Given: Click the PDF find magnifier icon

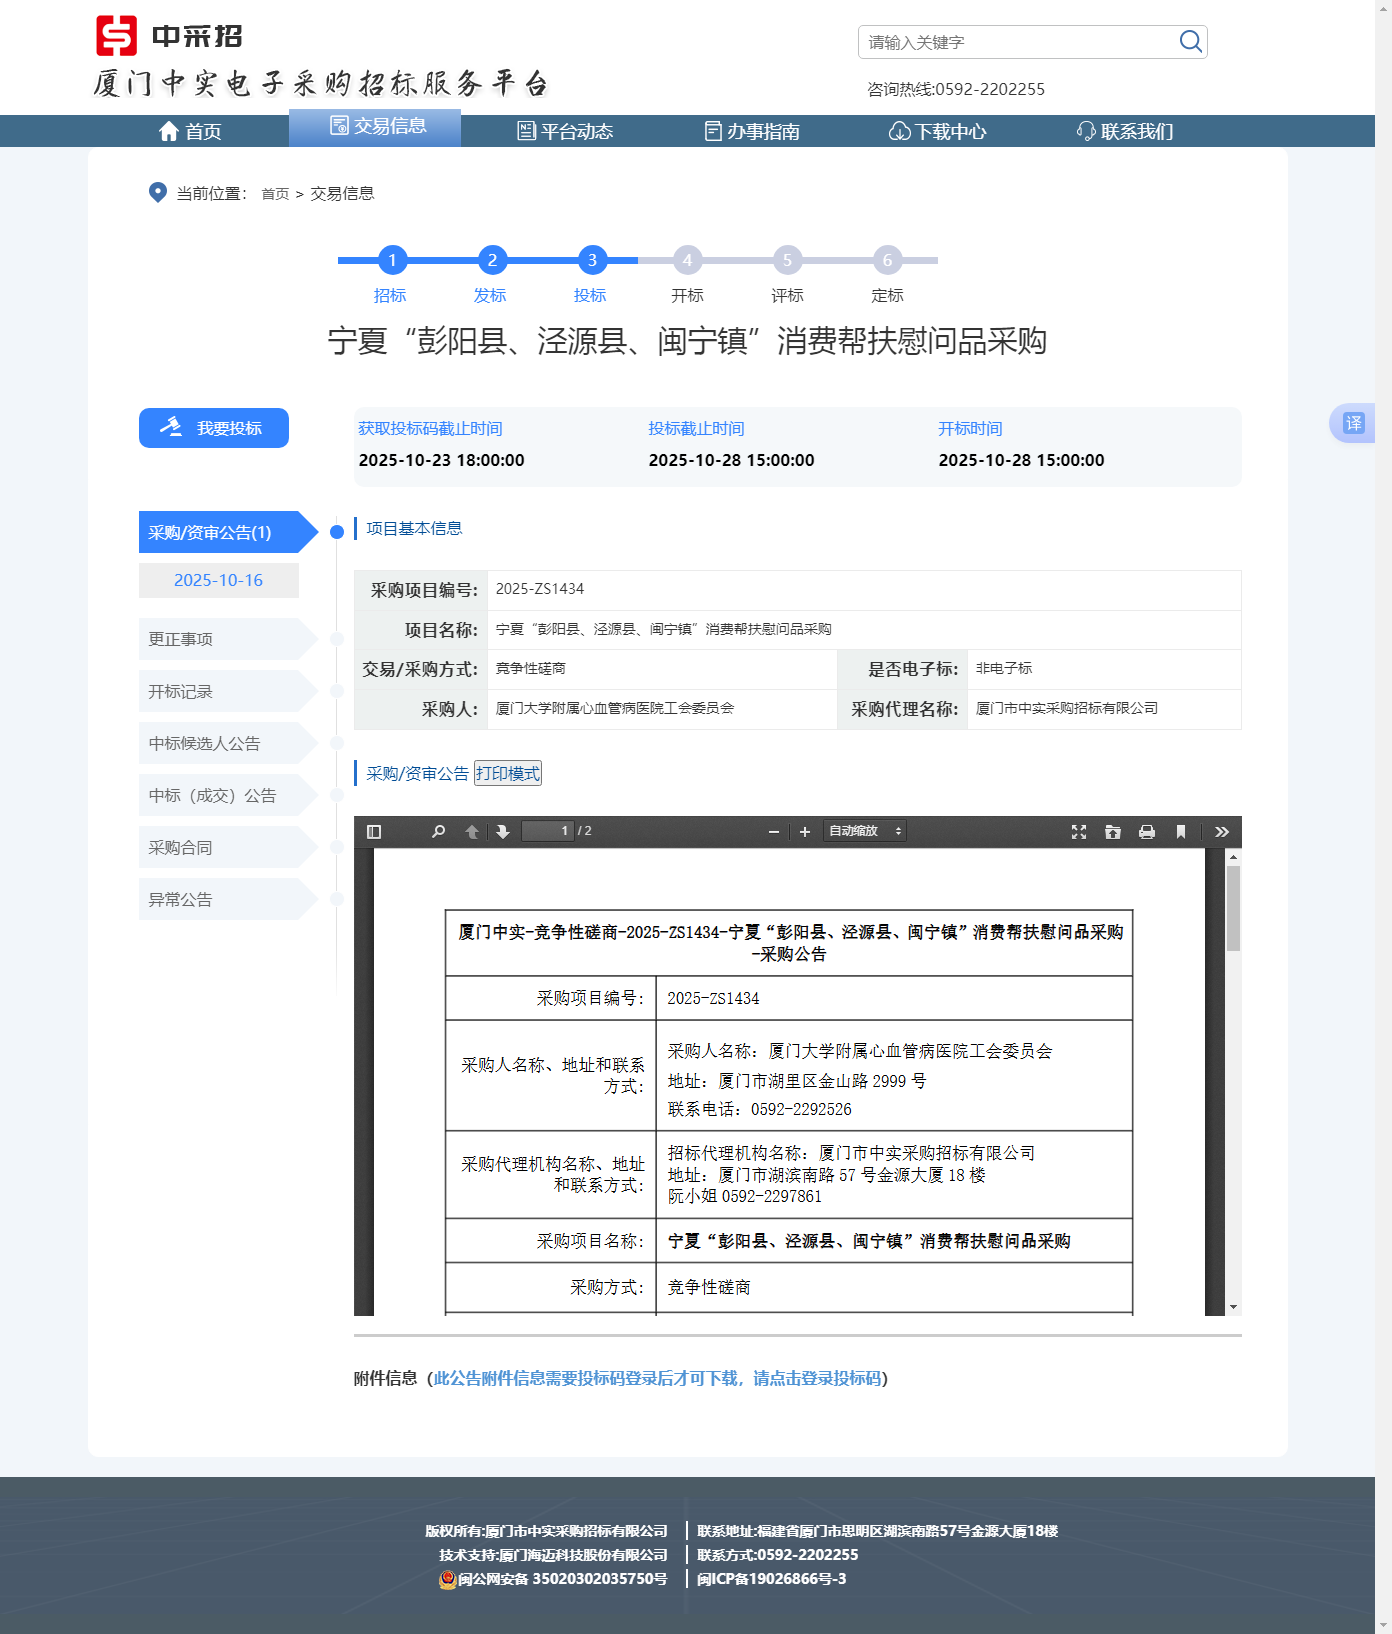Looking at the screenshot, I should 438,831.
